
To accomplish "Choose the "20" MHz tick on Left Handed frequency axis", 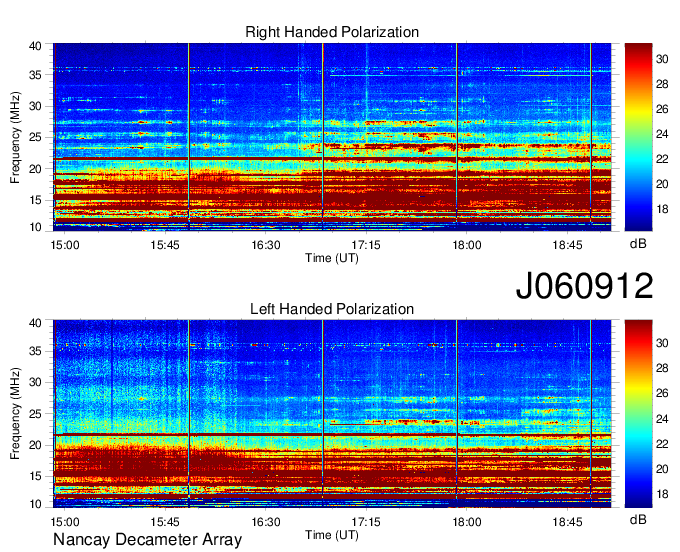I will [x=35, y=445].
